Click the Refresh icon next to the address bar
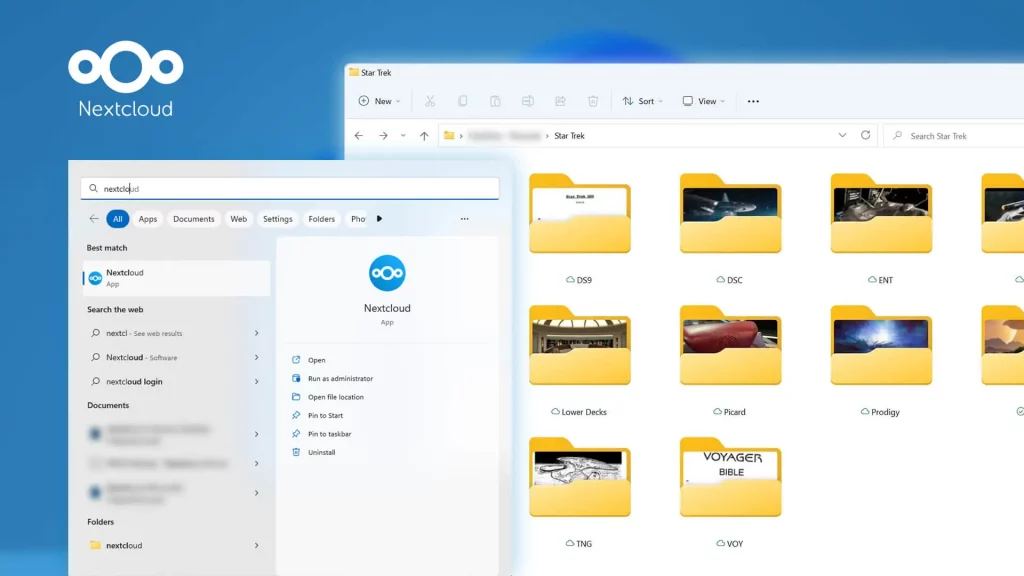Viewport: 1024px width, 576px height. pyautogui.click(x=866, y=135)
